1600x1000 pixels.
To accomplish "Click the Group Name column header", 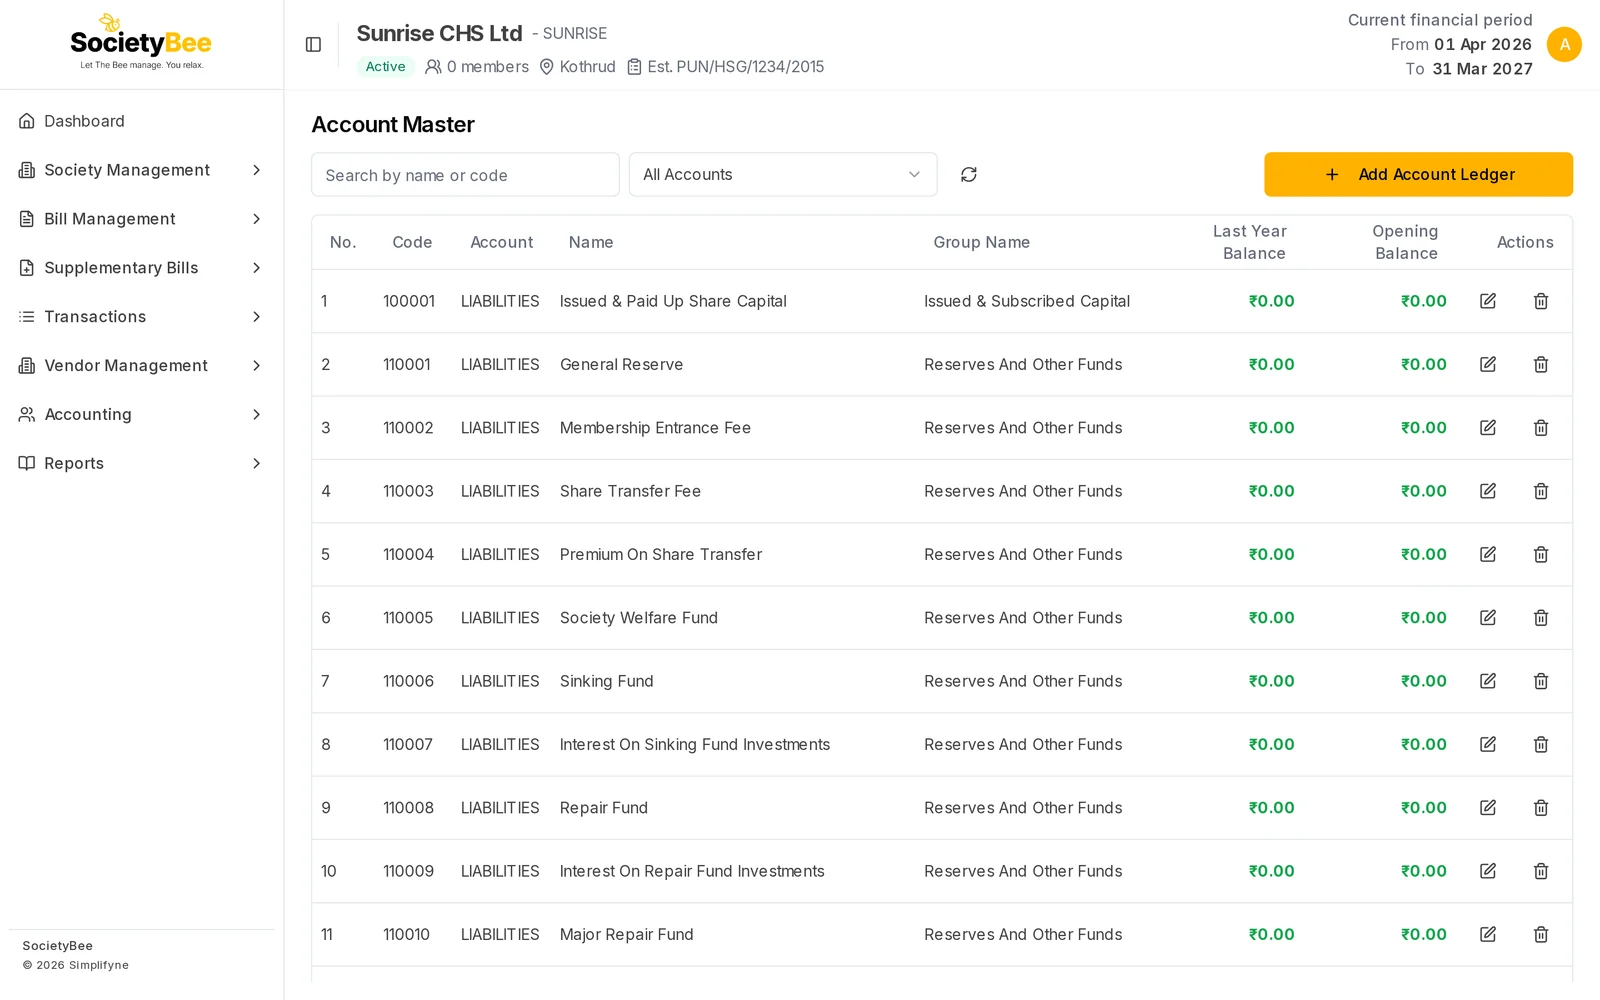I will pyautogui.click(x=981, y=242).
